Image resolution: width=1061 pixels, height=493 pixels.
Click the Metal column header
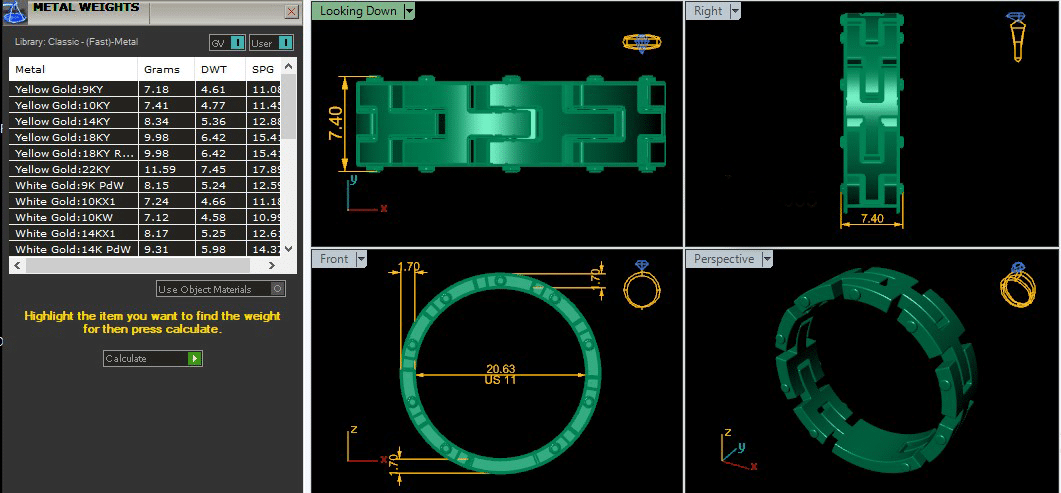click(73, 69)
